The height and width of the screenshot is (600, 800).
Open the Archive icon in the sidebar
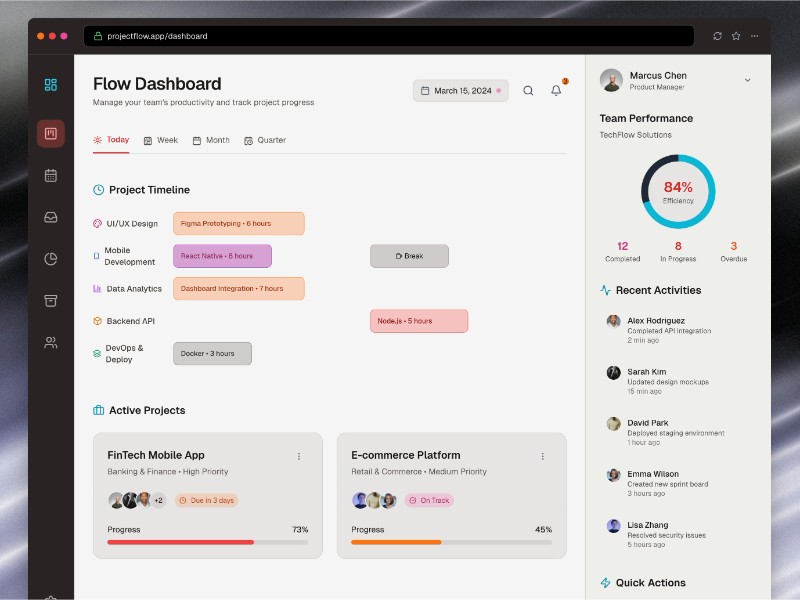[51, 300]
